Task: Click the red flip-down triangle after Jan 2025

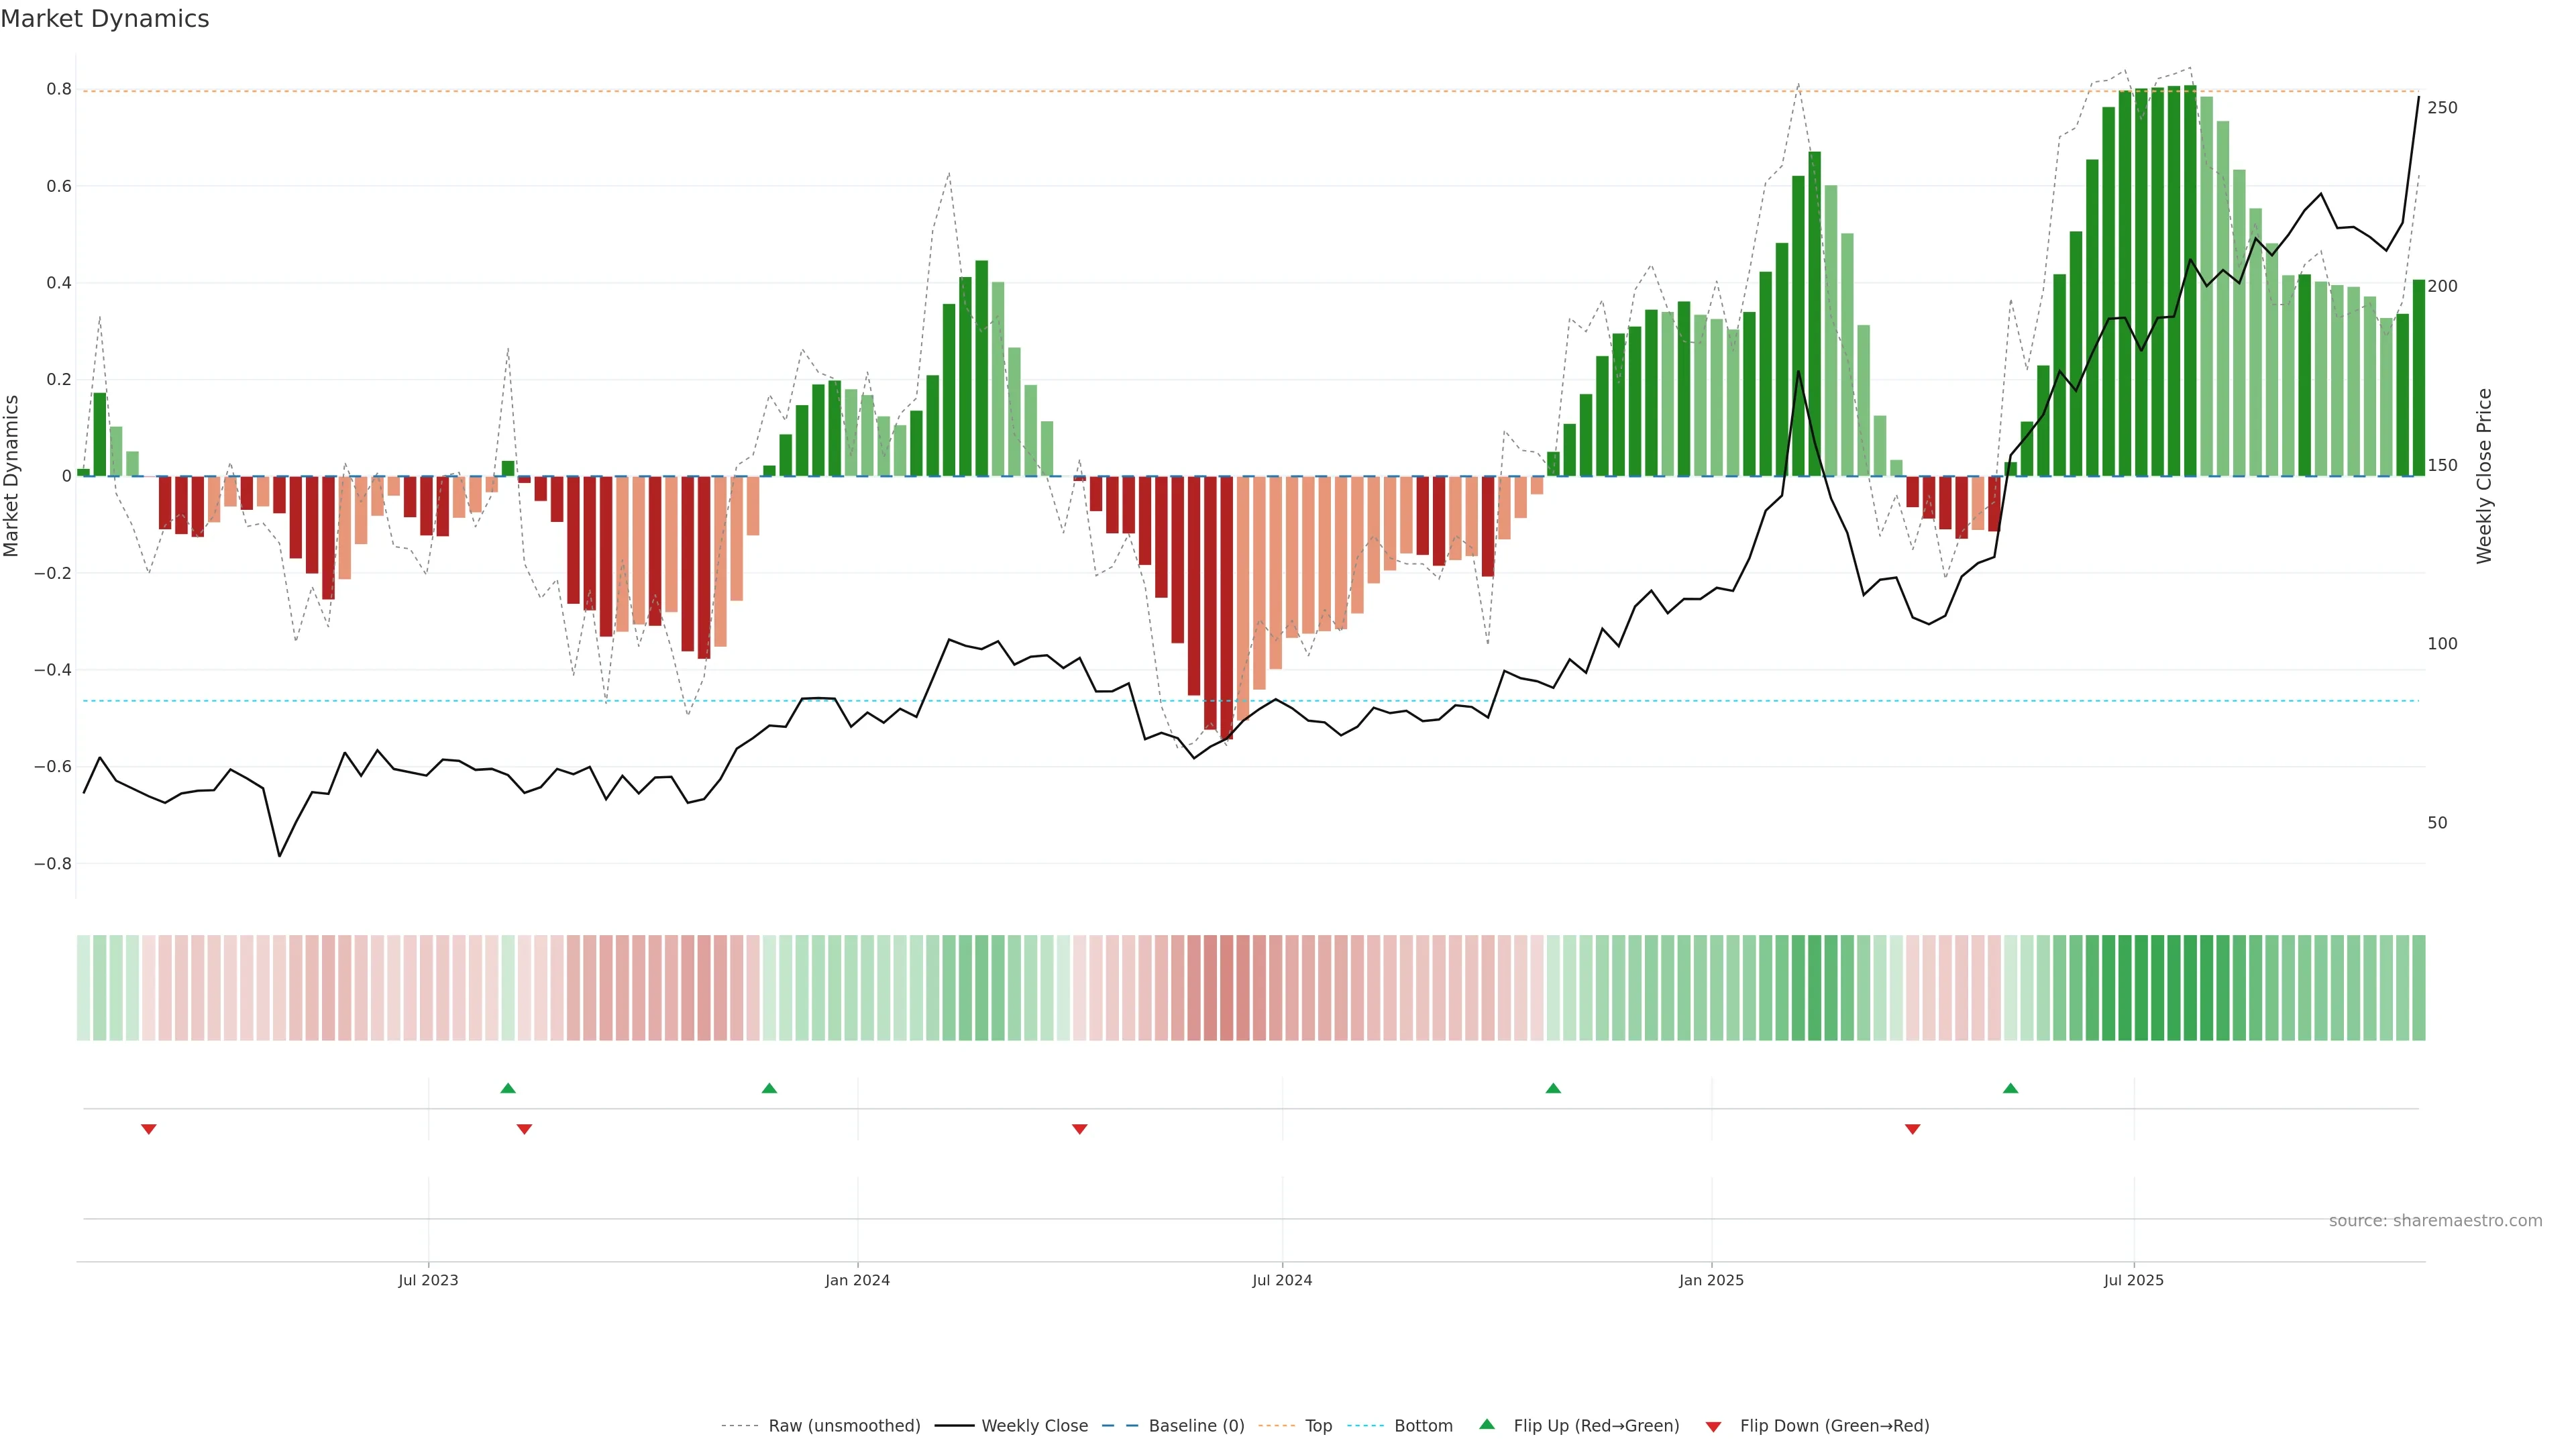Action: 1912,1129
